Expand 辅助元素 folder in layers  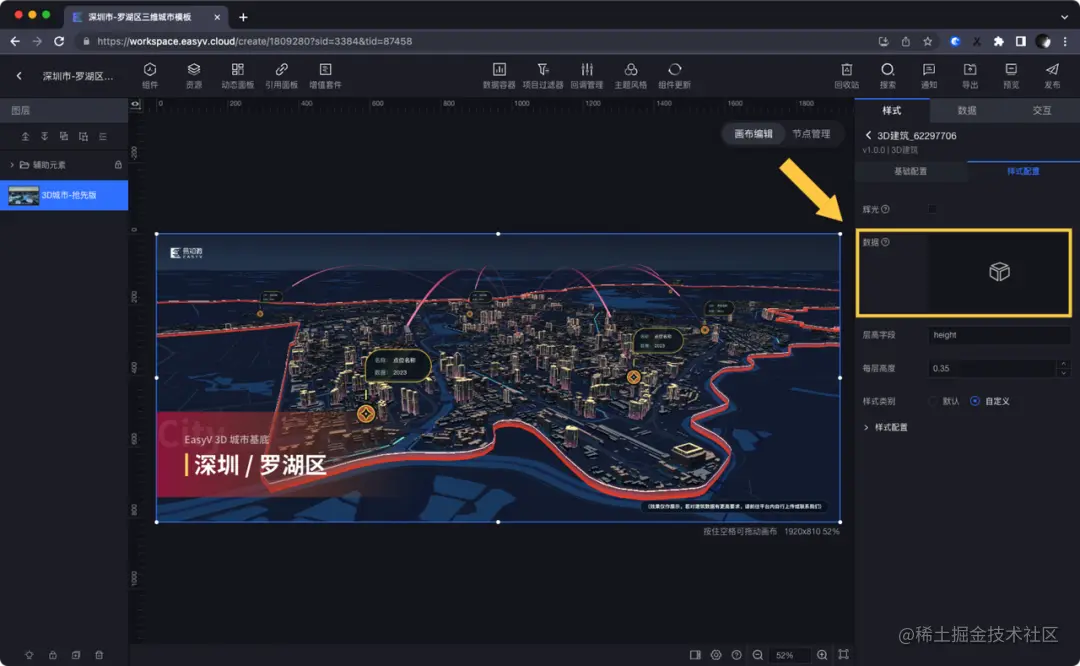[12, 165]
